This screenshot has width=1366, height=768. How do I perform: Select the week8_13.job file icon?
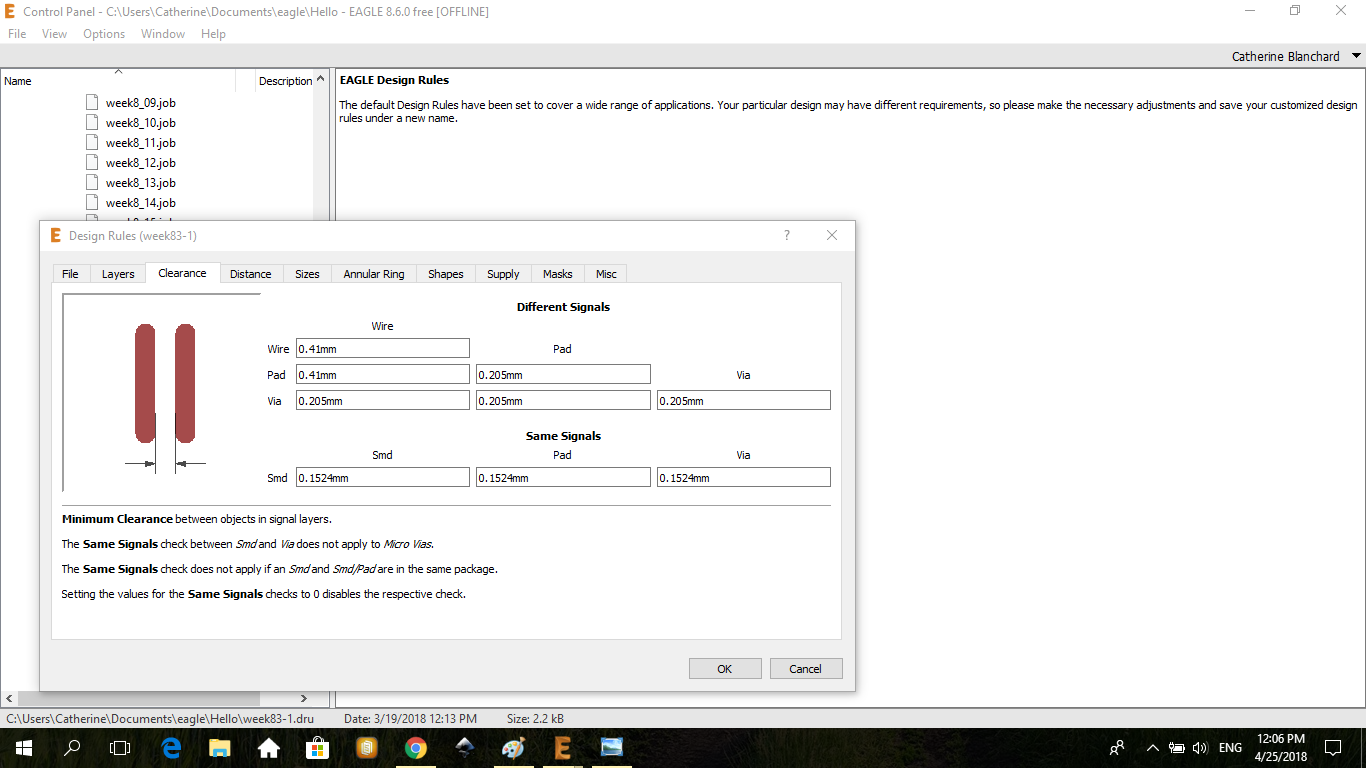(92, 182)
